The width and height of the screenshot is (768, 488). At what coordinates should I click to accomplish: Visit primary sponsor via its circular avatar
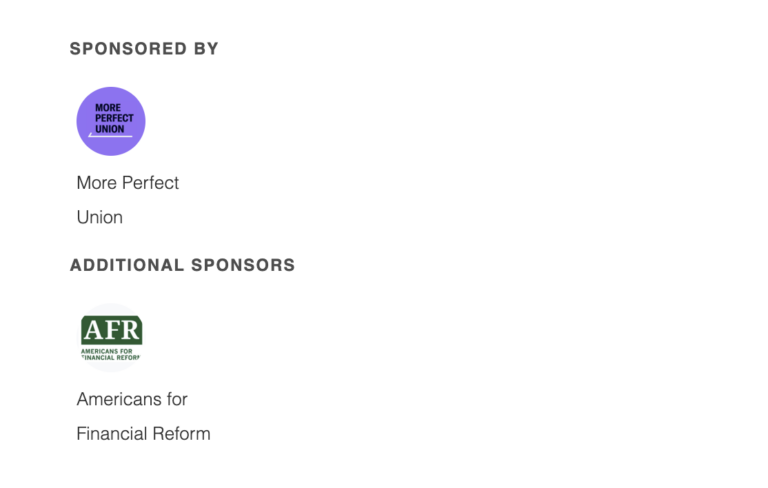point(111,121)
